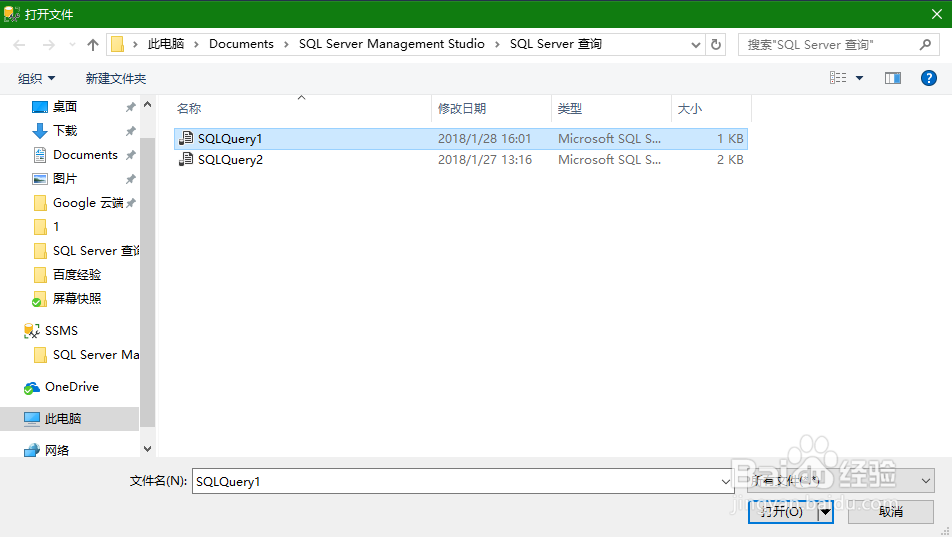Open the file type filter dropdown
This screenshot has height=537, width=952.
(840, 481)
